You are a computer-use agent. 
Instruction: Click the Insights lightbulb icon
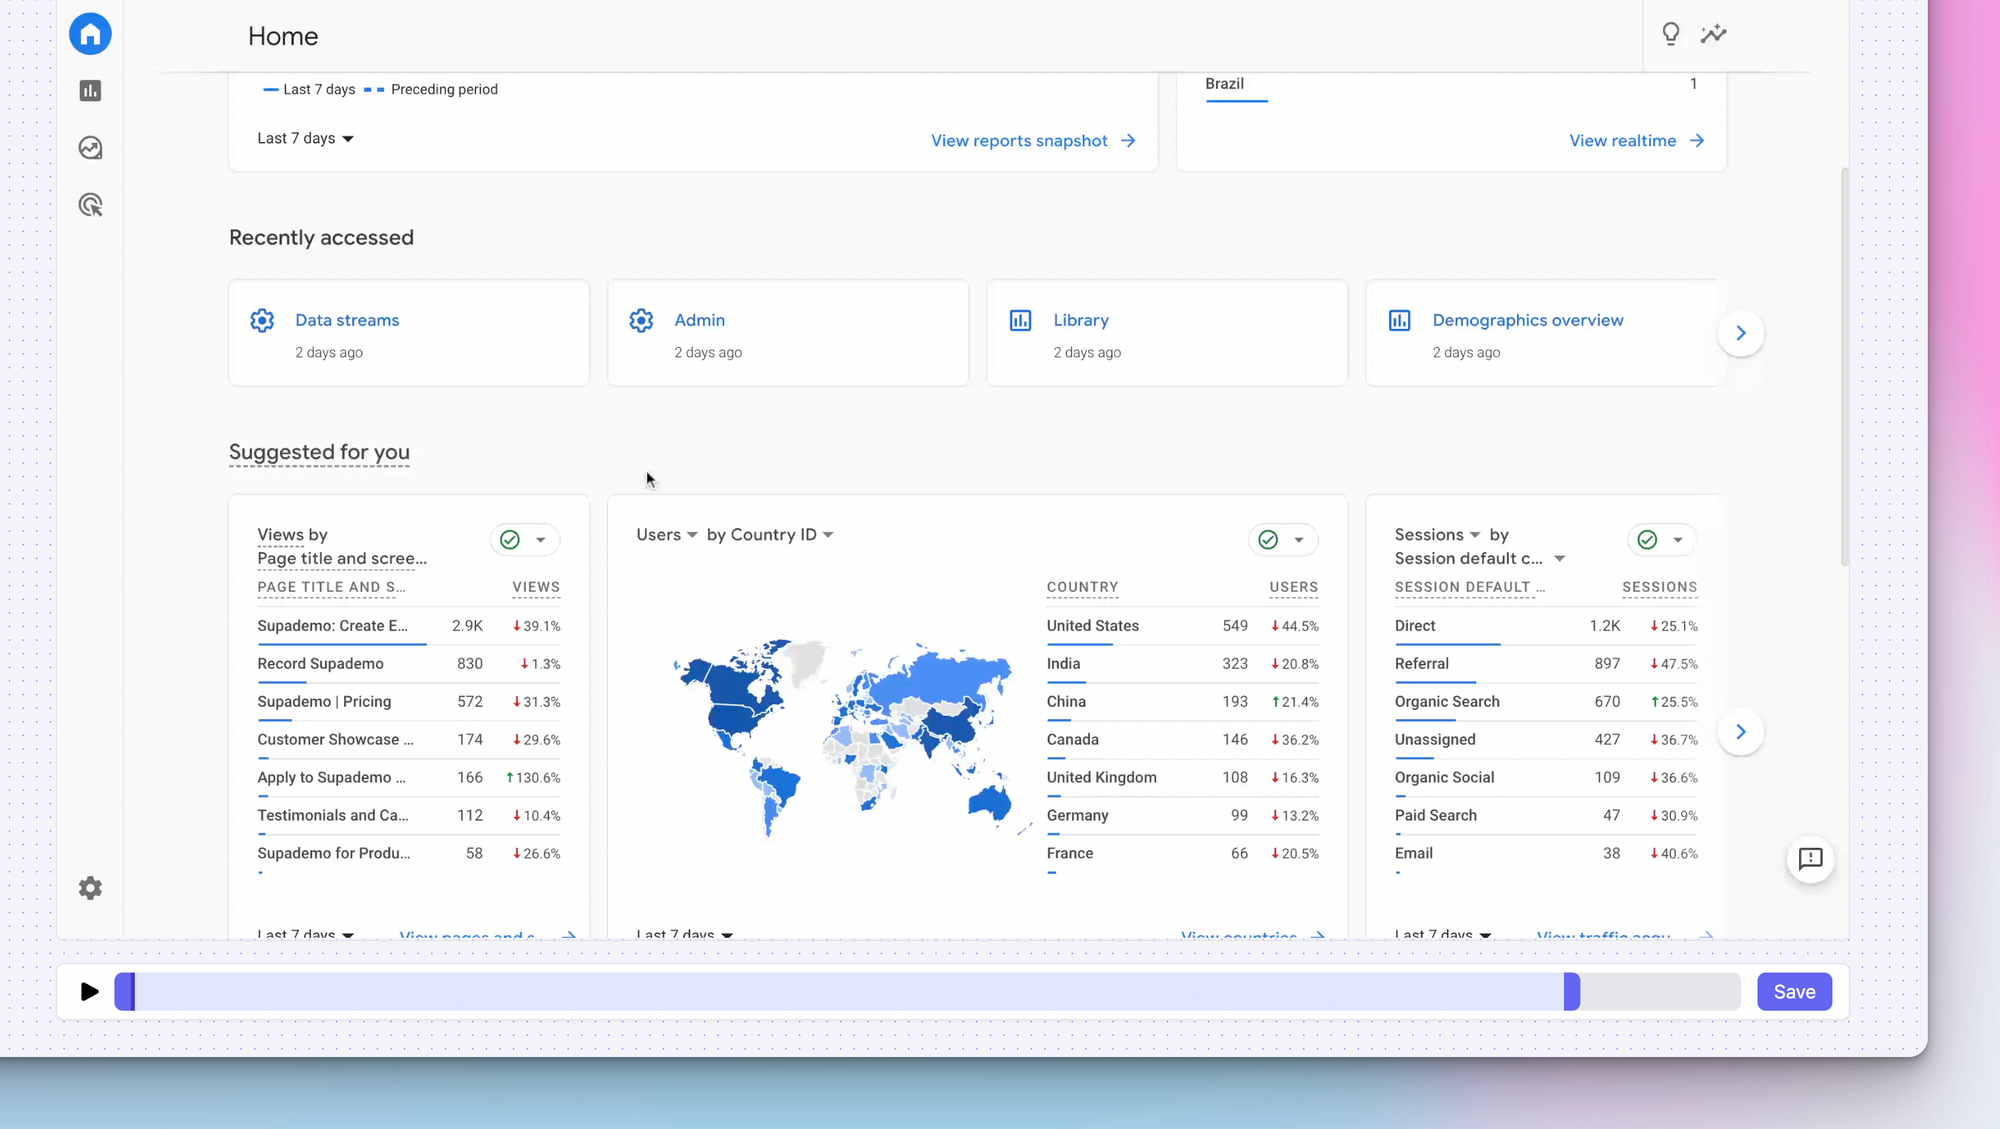click(1671, 34)
